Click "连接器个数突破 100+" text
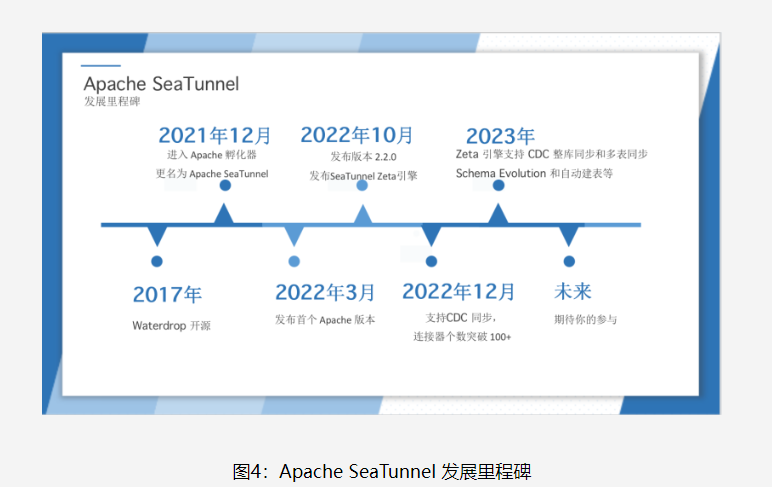The width and height of the screenshot is (772, 487). coord(462,337)
